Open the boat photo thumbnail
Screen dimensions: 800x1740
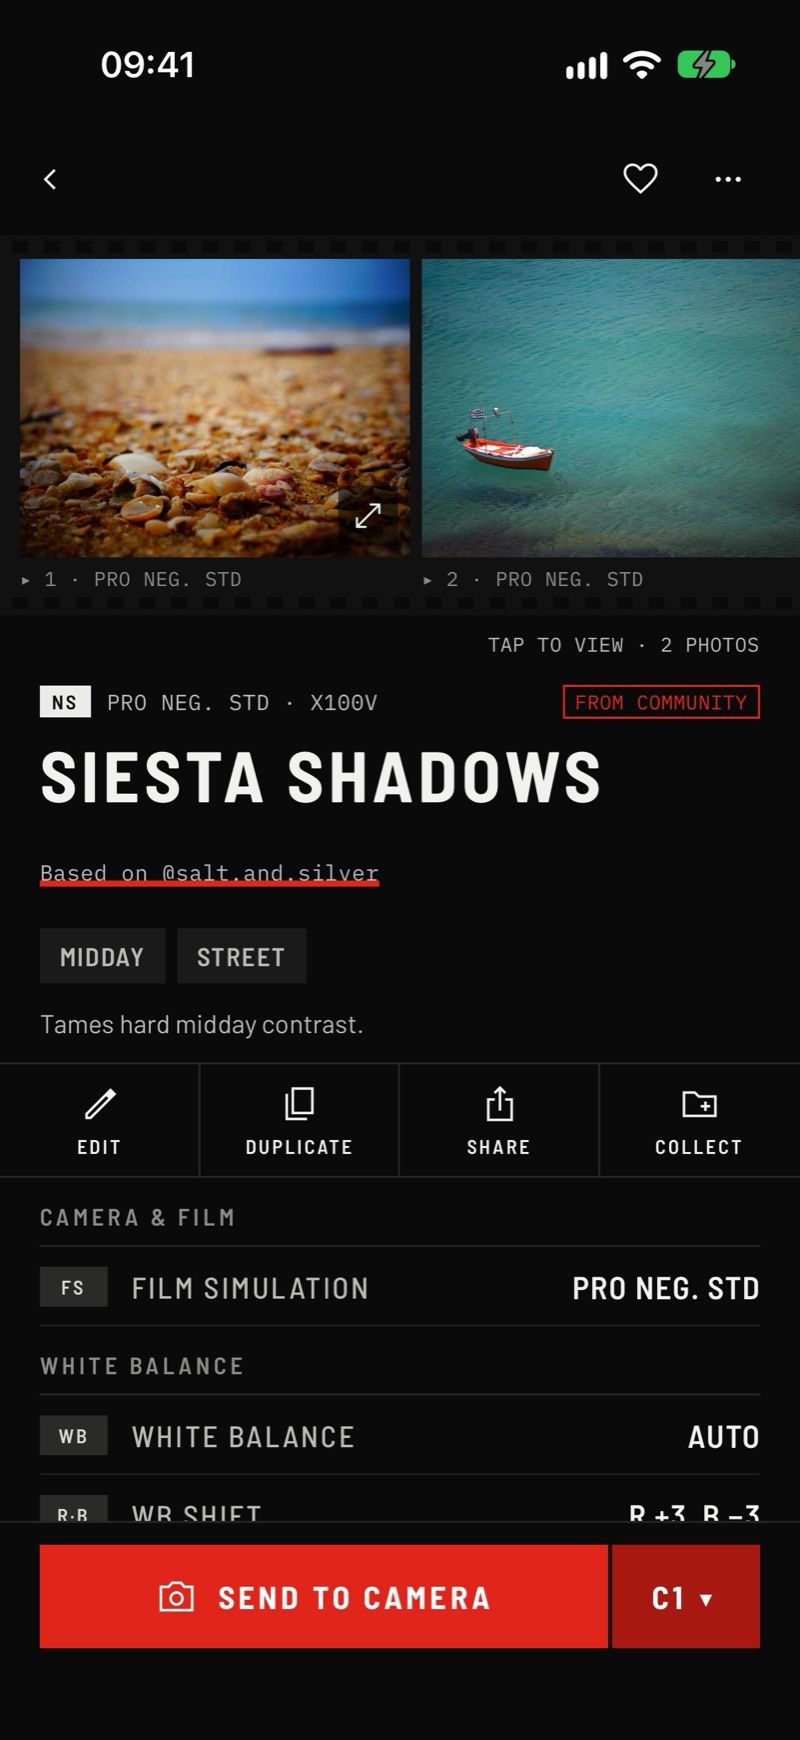click(x=610, y=408)
